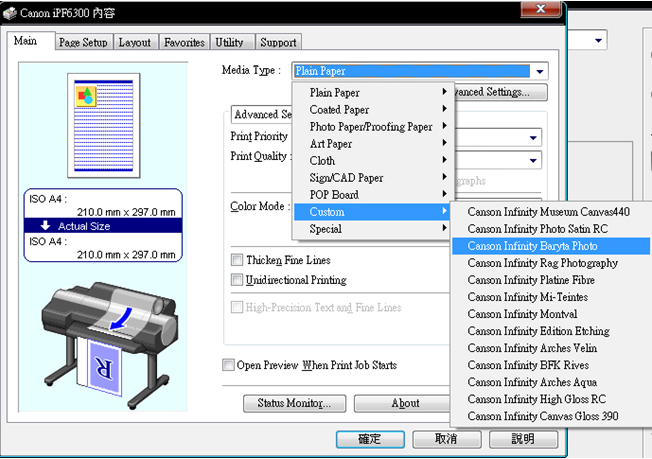Open the Status Monitor button
This screenshot has width=652, height=459.
point(294,403)
